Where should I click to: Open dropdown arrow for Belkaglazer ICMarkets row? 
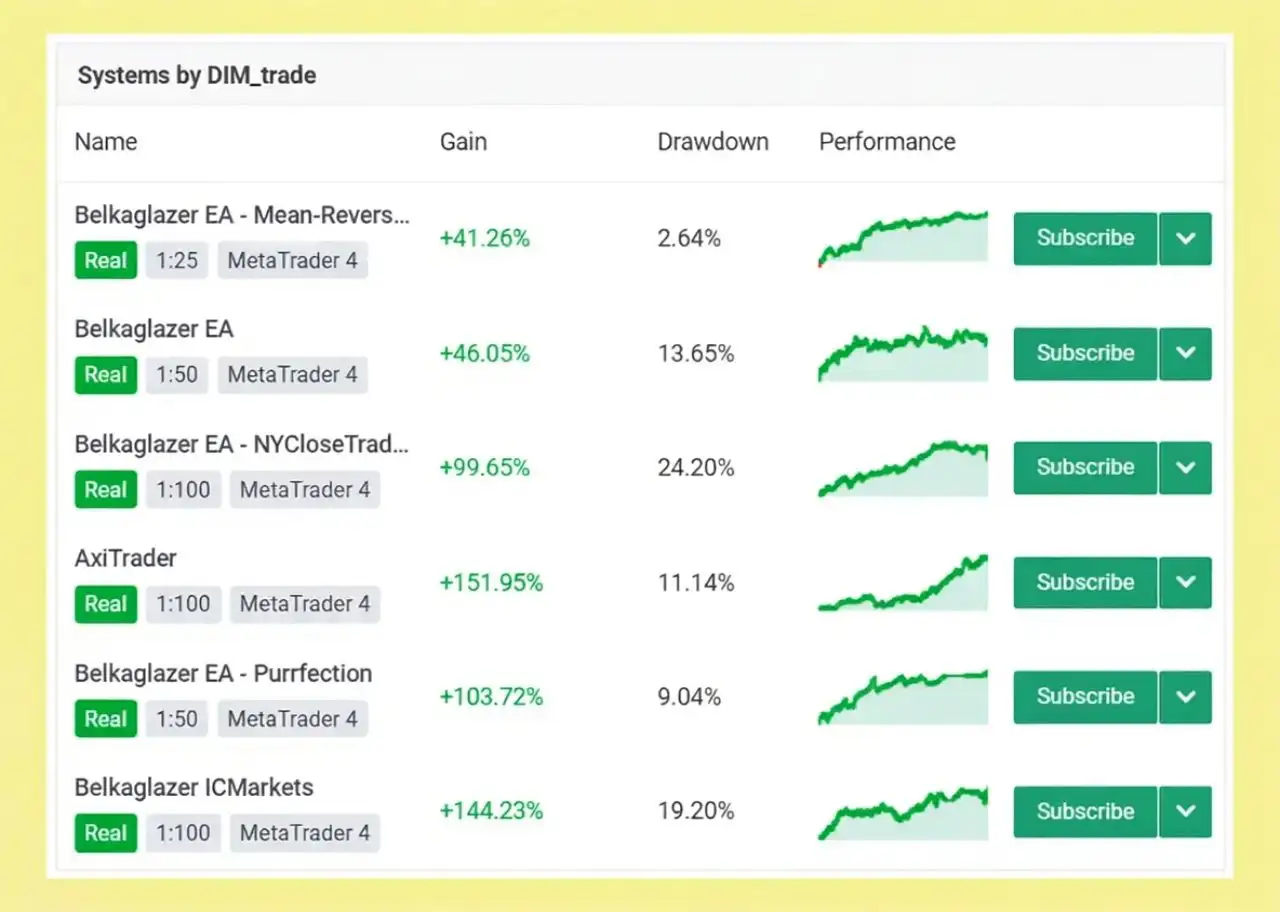tap(1185, 812)
